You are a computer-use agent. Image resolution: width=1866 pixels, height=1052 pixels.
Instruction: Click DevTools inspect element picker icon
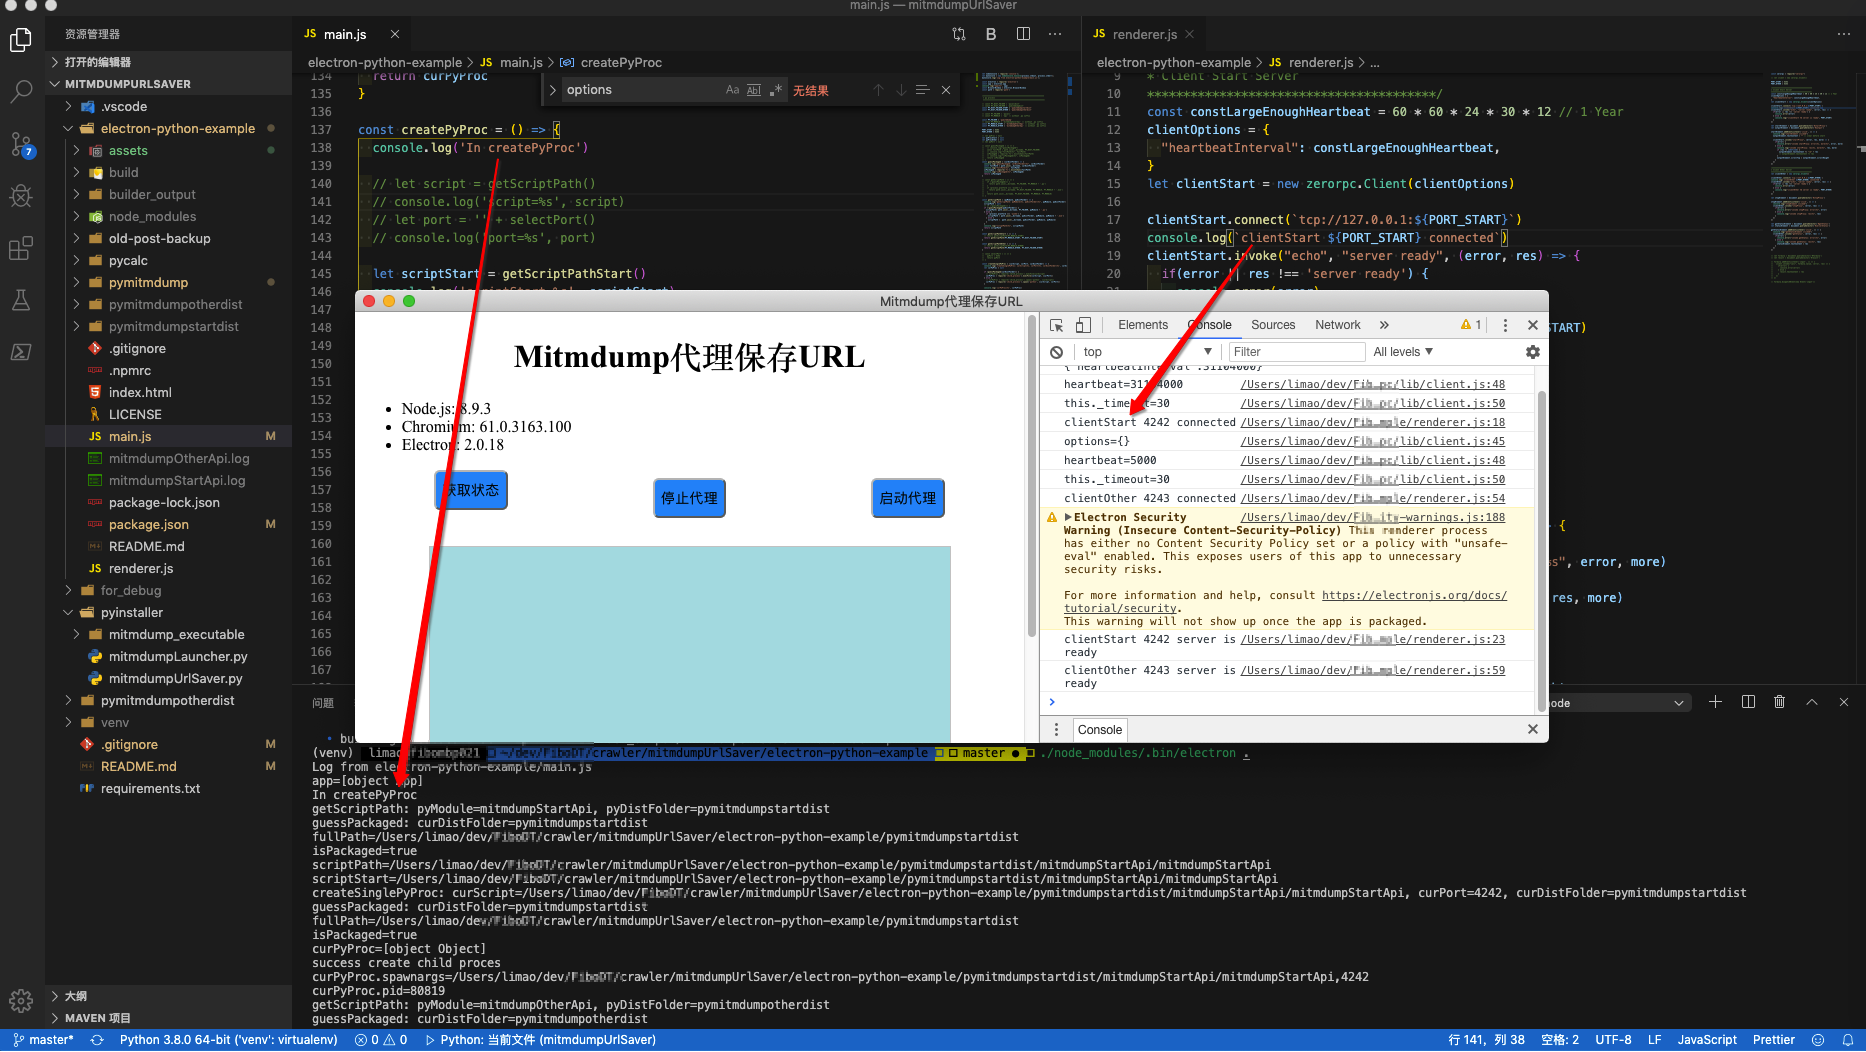pos(1057,325)
